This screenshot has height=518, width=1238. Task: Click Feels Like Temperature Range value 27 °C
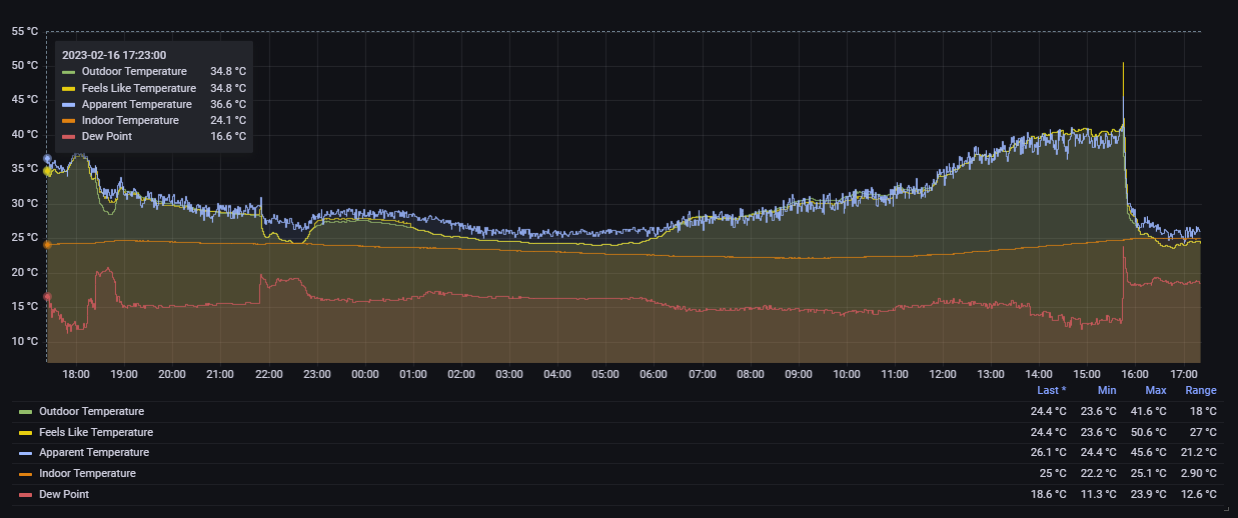tap(1203, 432)
